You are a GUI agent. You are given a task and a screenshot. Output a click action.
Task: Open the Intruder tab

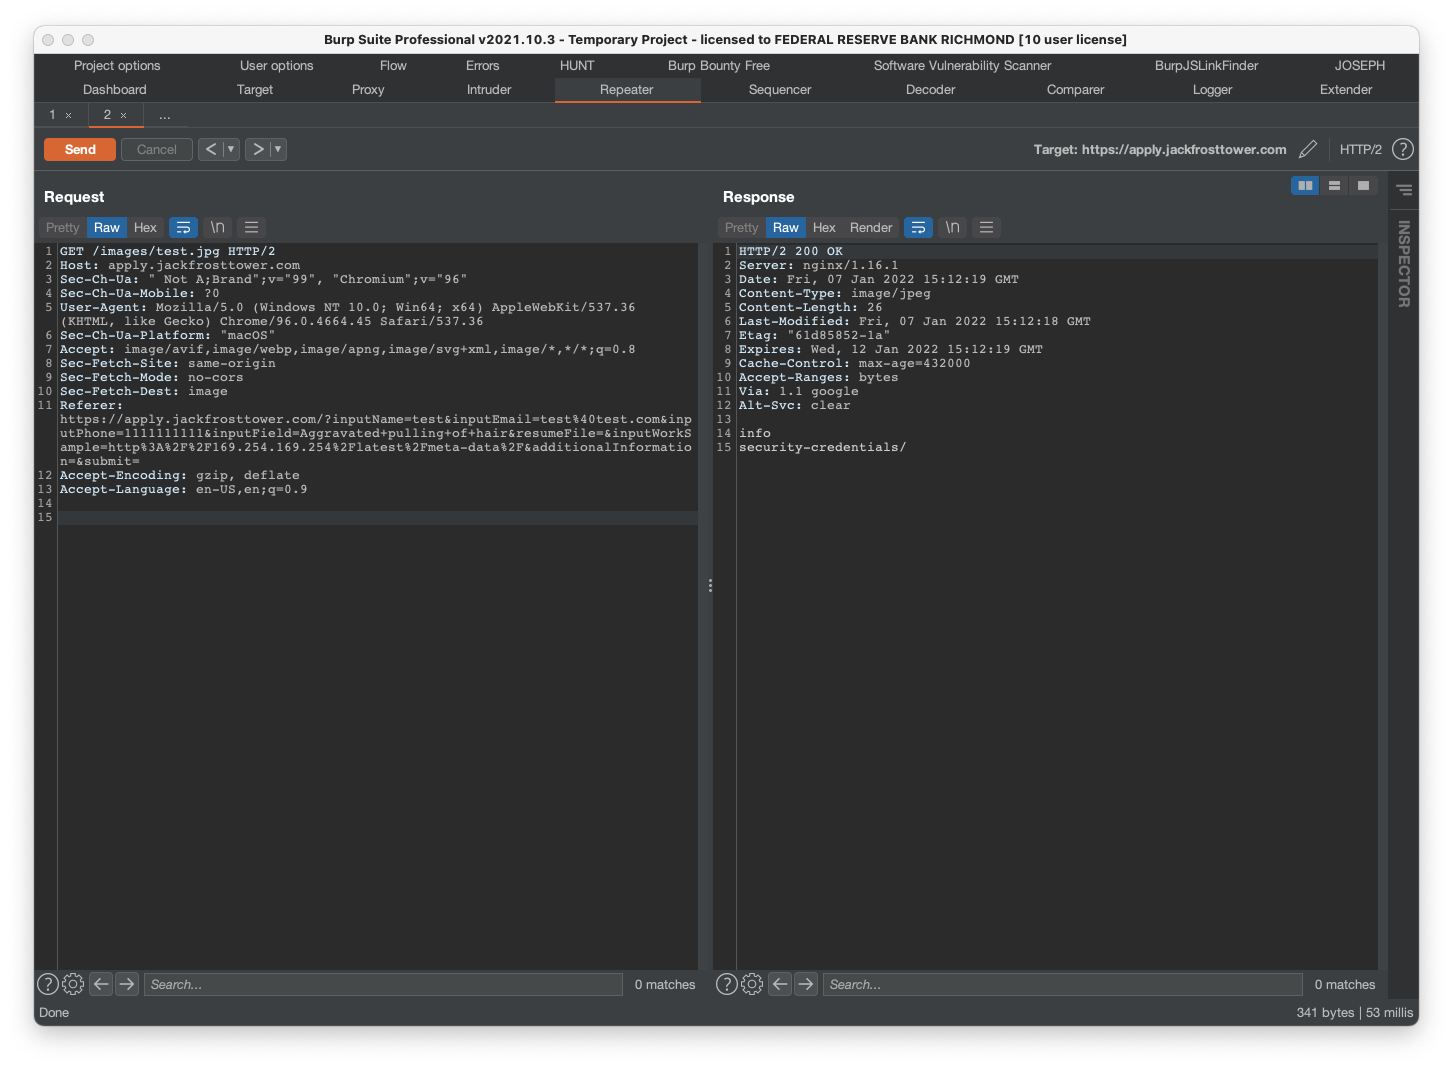[489, 89]
